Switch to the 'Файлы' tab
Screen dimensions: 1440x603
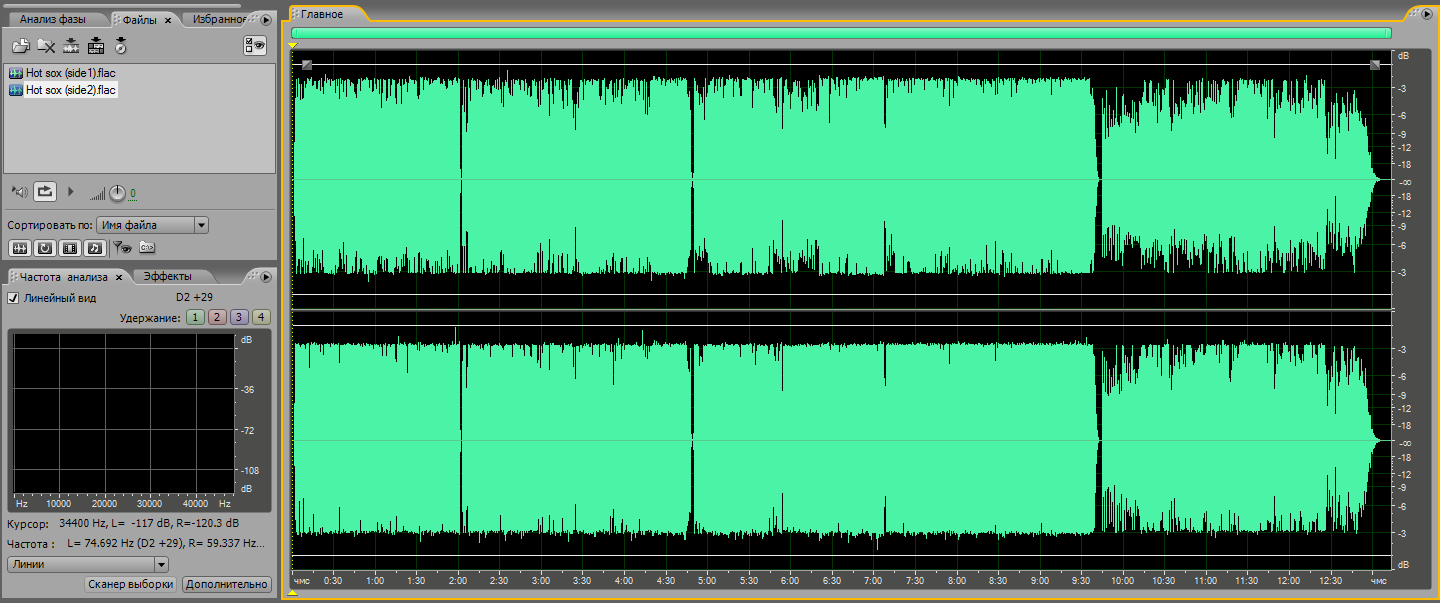coord(140,20)
